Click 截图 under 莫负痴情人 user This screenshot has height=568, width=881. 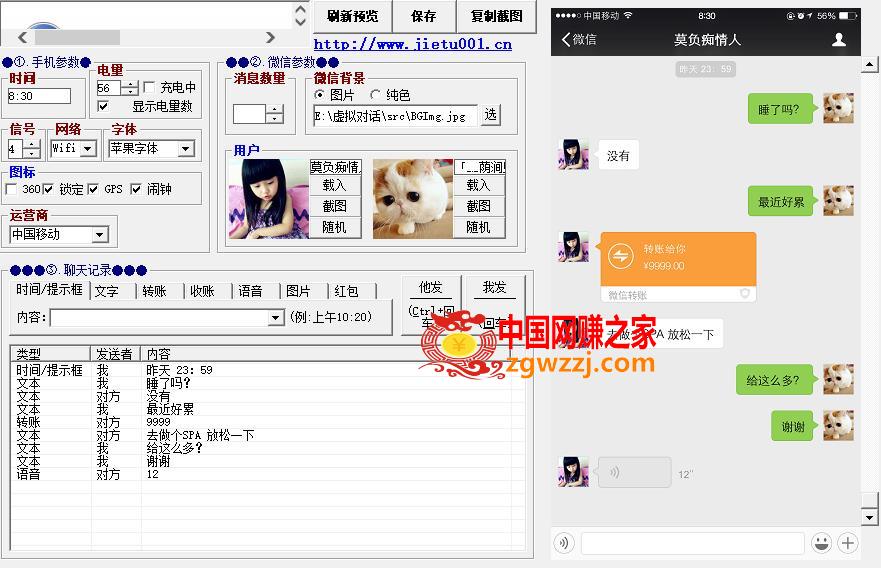pos(335,206)
